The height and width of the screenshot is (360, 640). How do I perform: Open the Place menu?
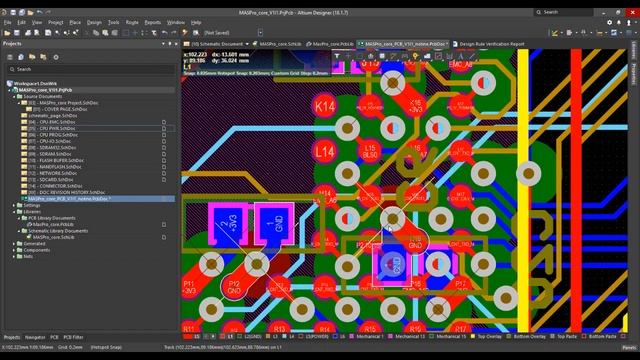click(x=75, y=22)
